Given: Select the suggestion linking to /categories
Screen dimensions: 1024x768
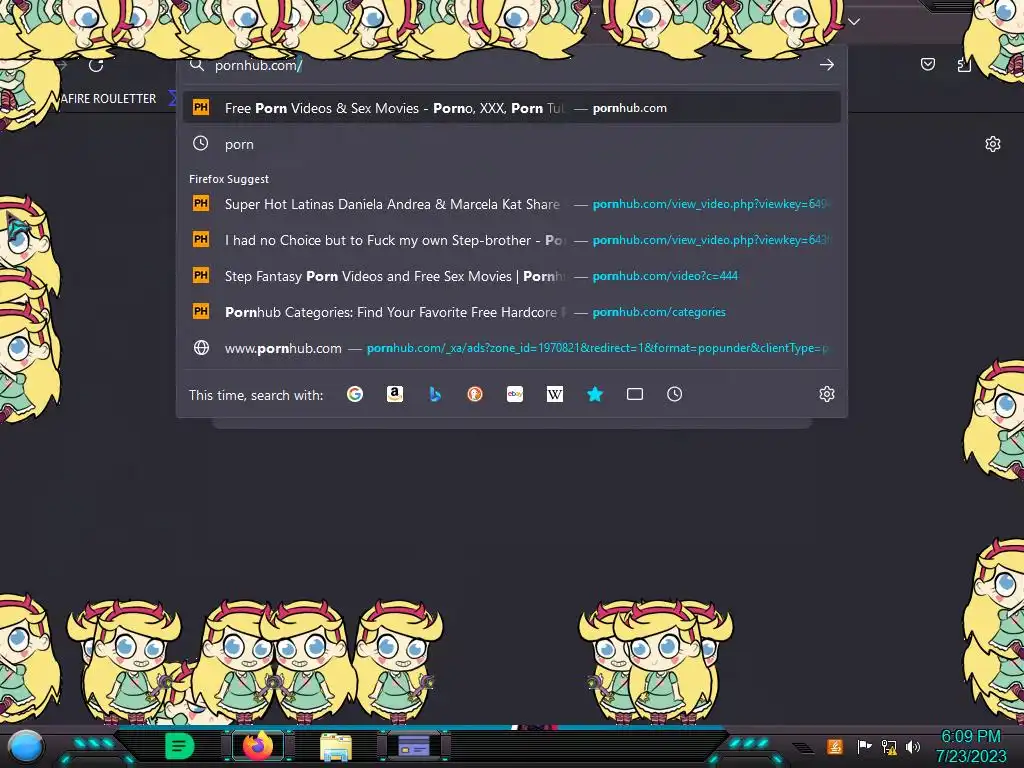Looking at the screenshot, I should [512, 312].
